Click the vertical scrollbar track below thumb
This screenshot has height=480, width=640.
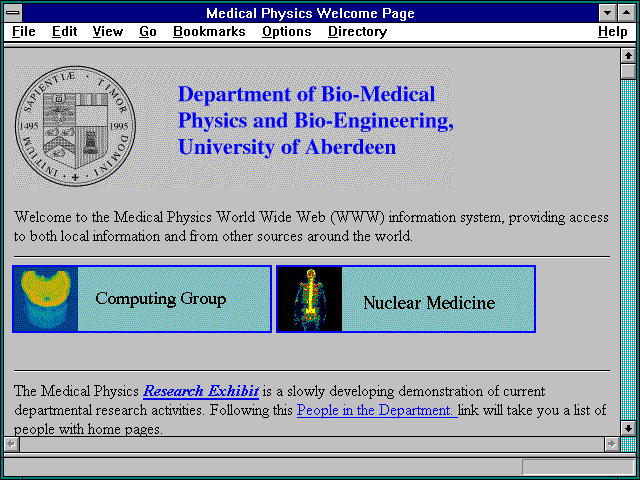(x=628, y=251)
